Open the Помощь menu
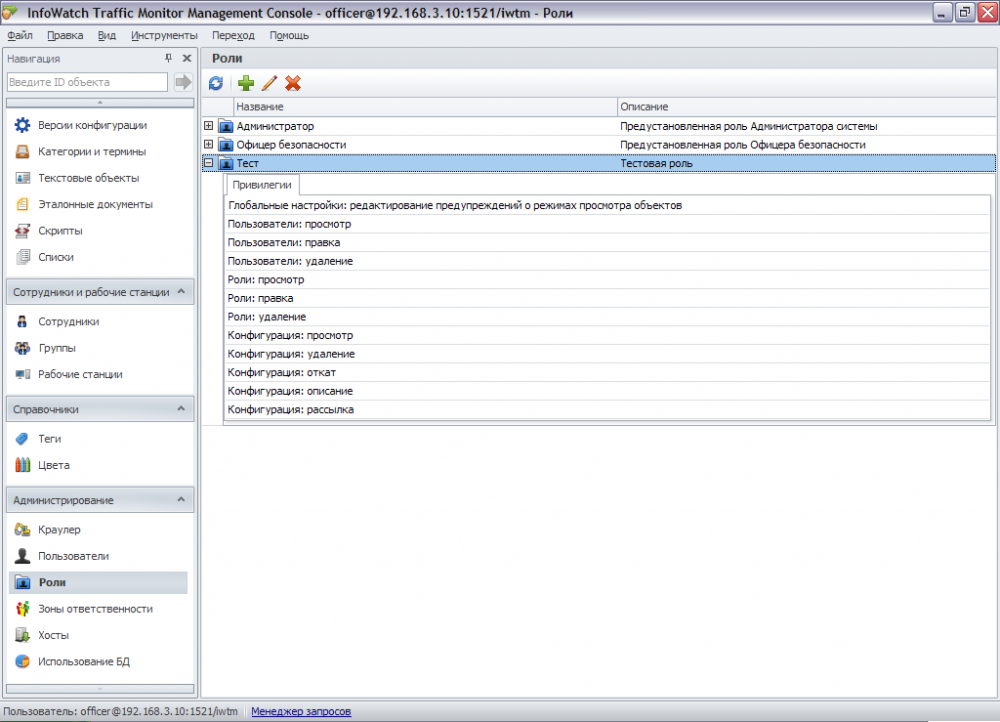Image resolution: width=1000 pixels, height=722 pixels. [x=289, y=35]
